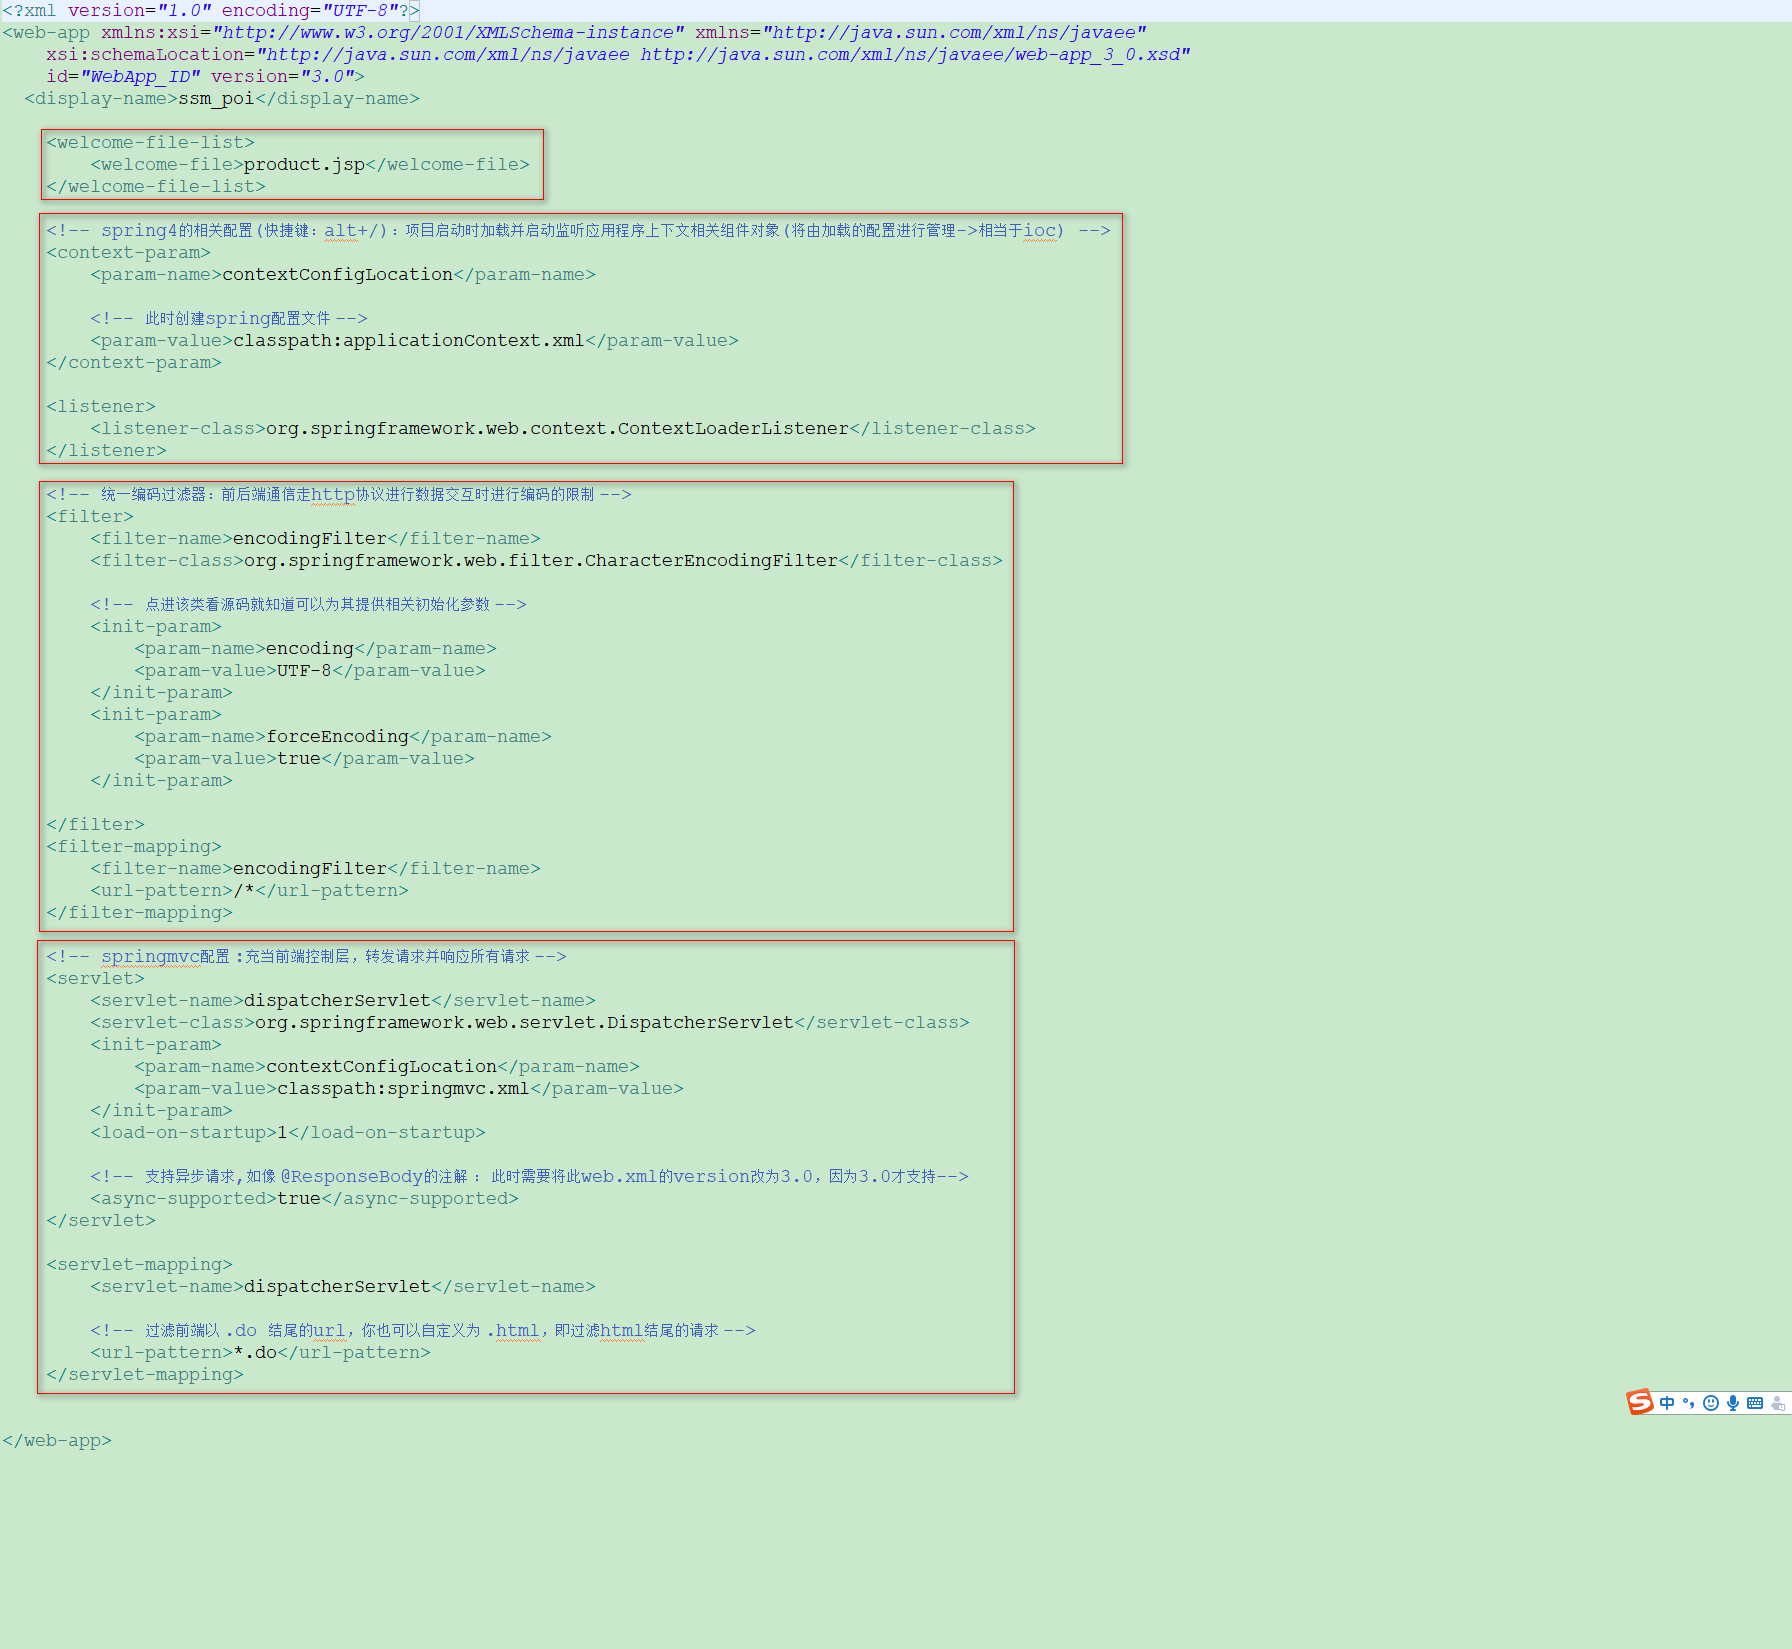Click the display-name value ssm_poi
The image size is (1792, 1649).
click(x=216, y=99)
